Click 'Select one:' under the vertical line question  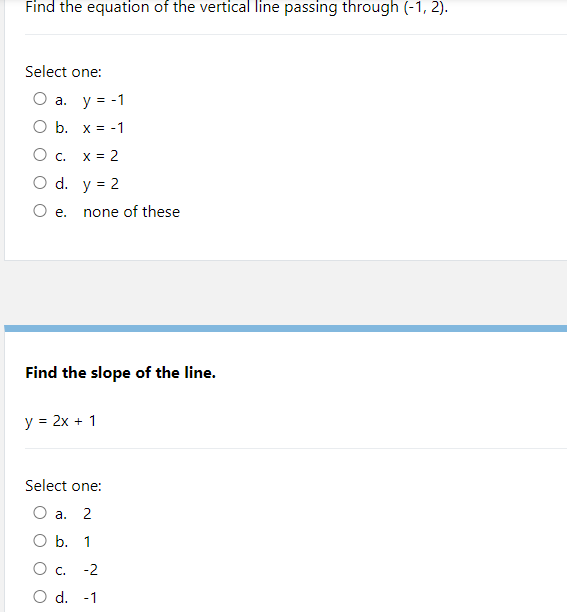coord(63,72)
